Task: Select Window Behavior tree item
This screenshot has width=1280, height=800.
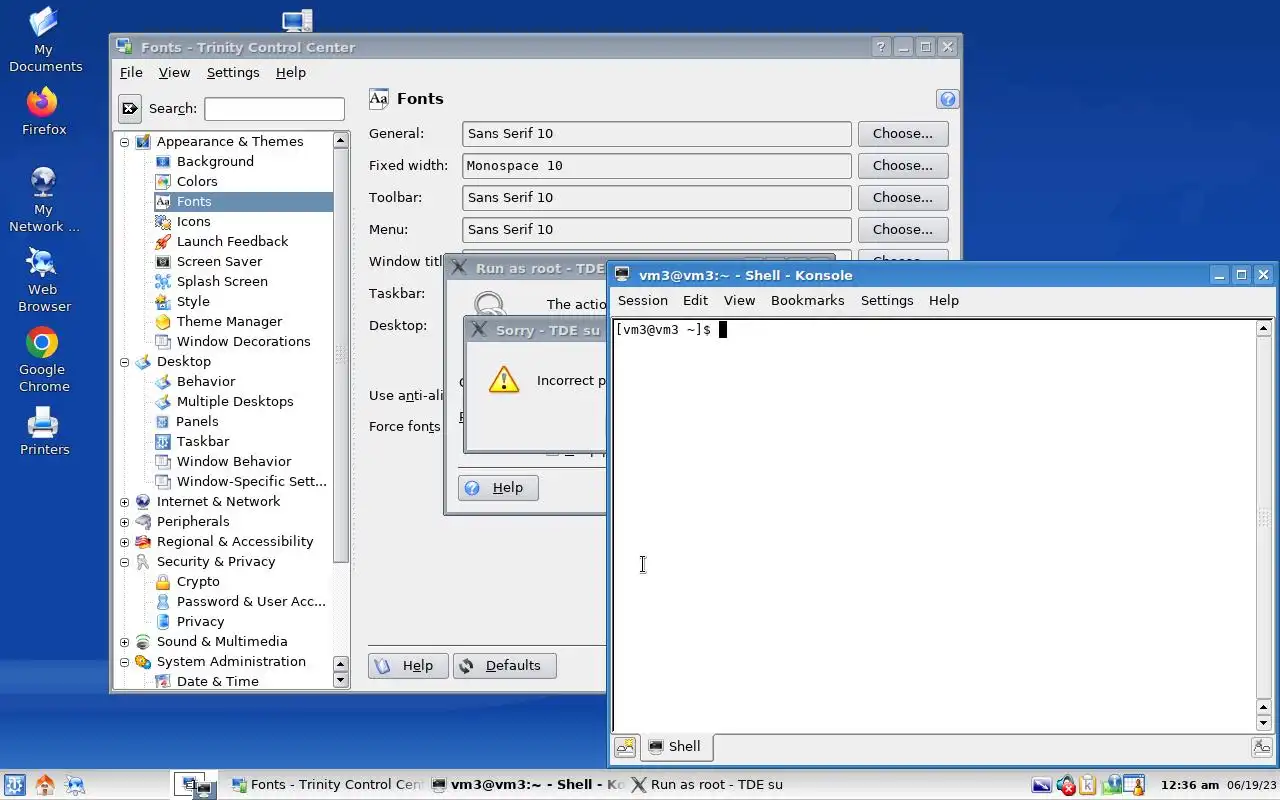Action: 234,461
